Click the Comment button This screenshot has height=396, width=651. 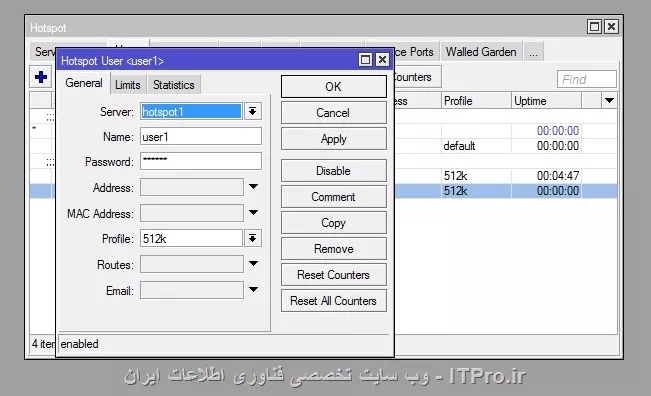pyautogui.click(x=333, y=197)
